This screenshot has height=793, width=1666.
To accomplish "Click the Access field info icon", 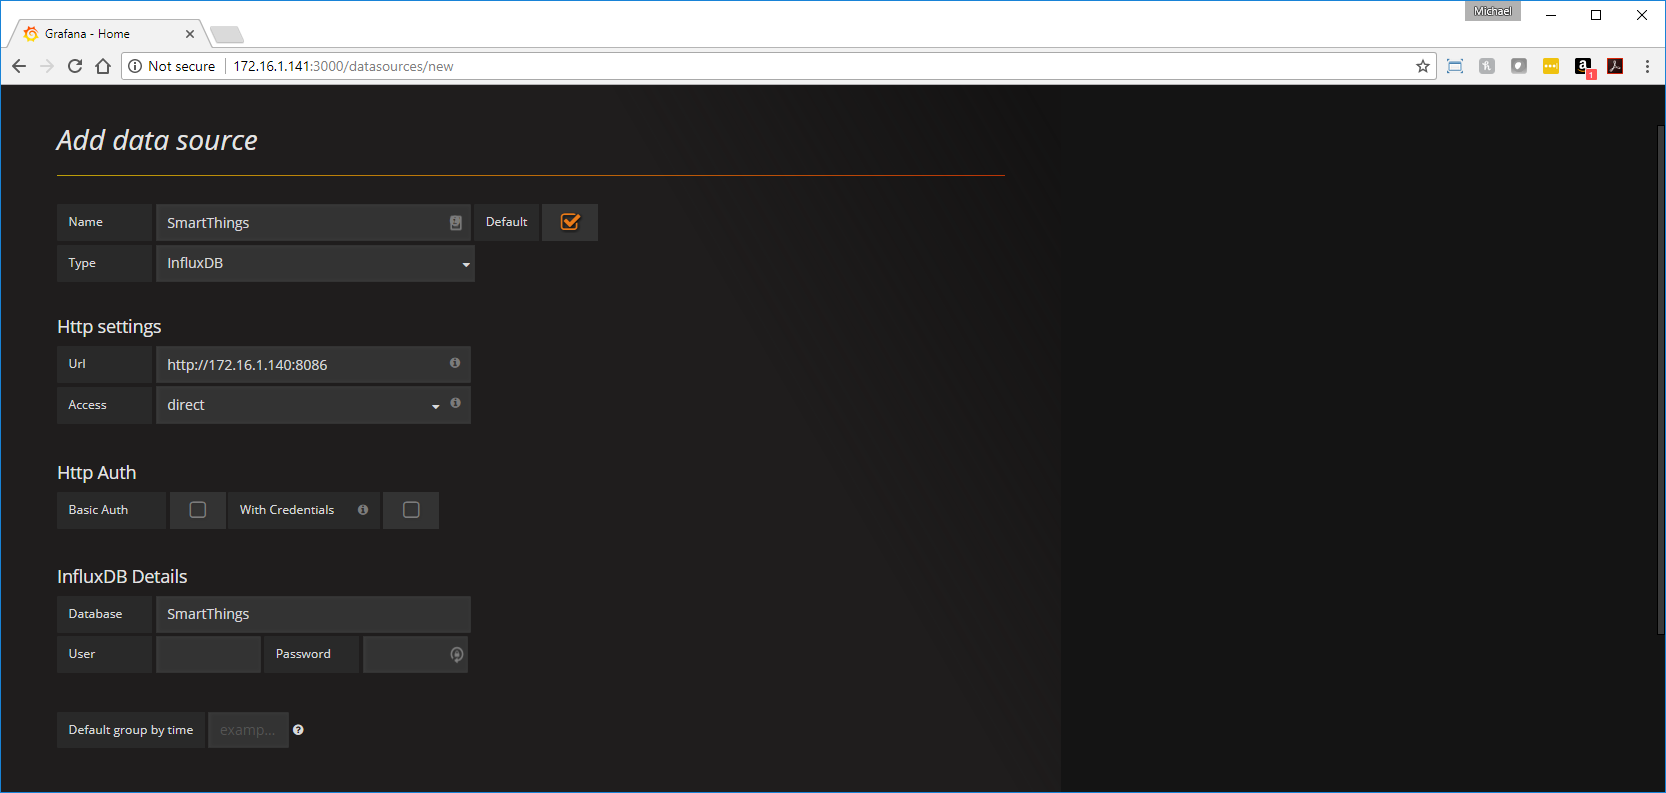I will (x=456, y=403).
